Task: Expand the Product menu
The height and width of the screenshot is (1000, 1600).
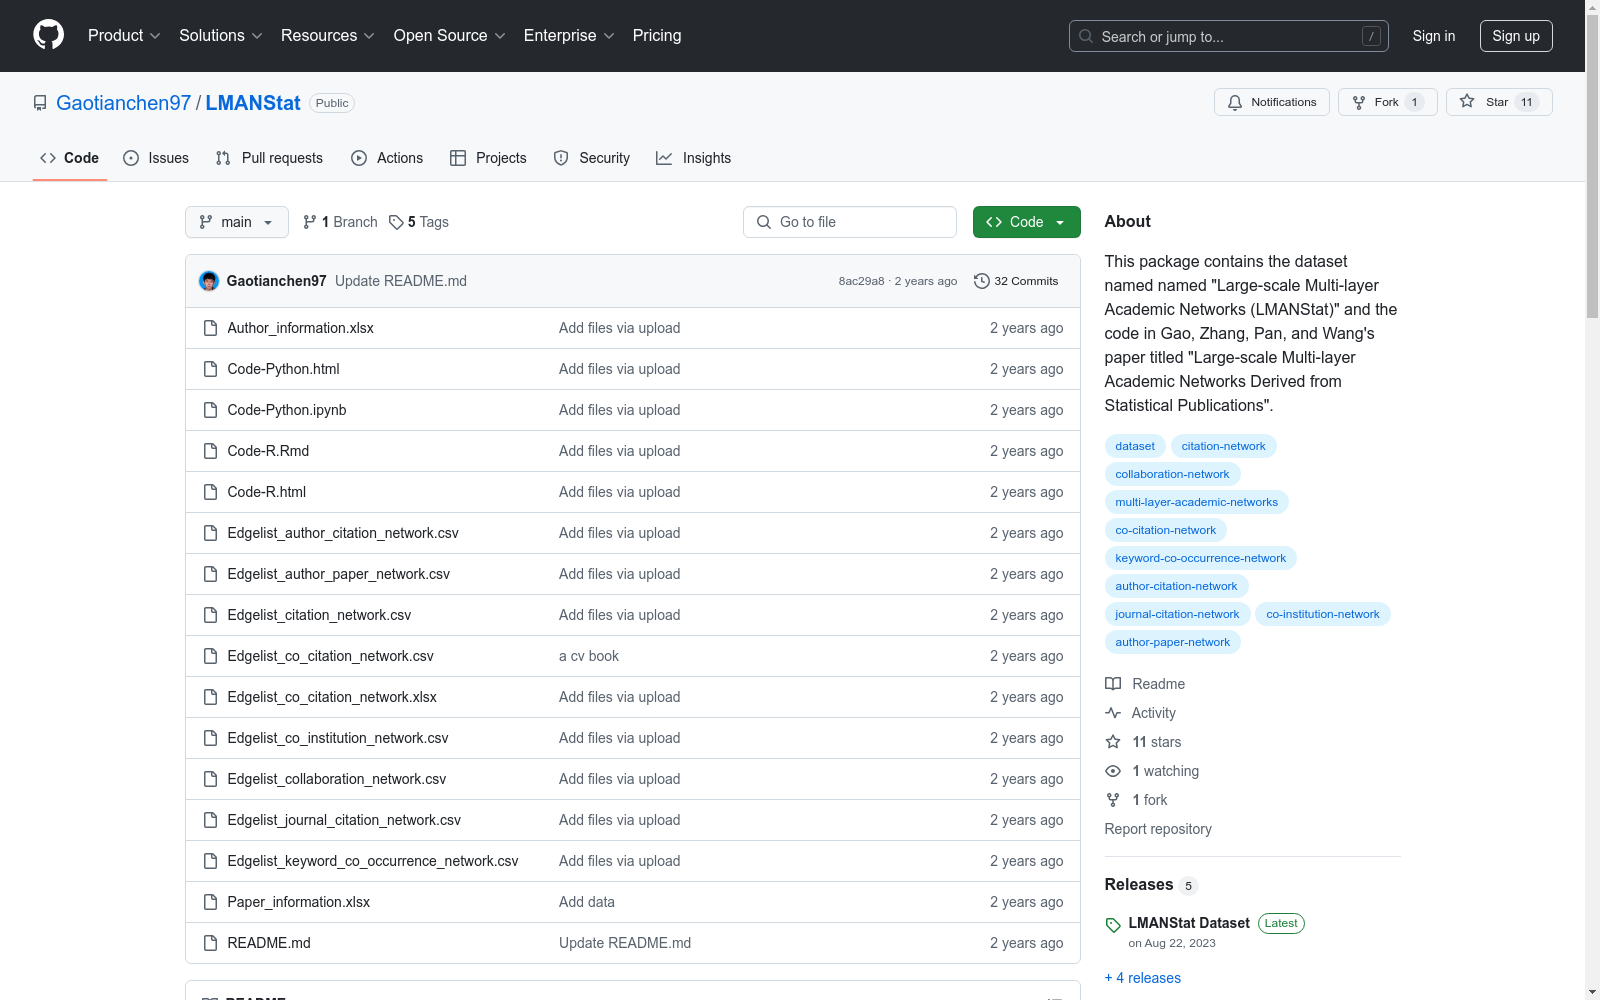Action: pos(124,36)
